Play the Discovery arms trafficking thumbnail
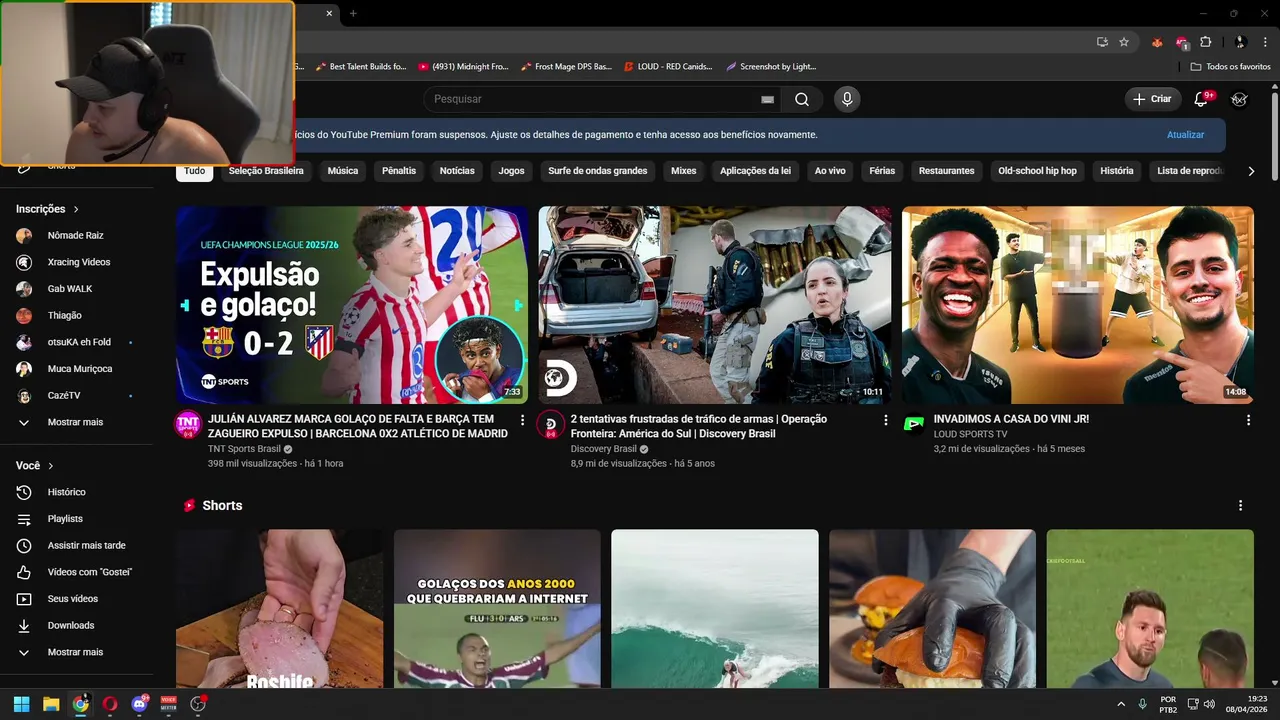This screenshot has width=1280, height=720. click(715, 305)
